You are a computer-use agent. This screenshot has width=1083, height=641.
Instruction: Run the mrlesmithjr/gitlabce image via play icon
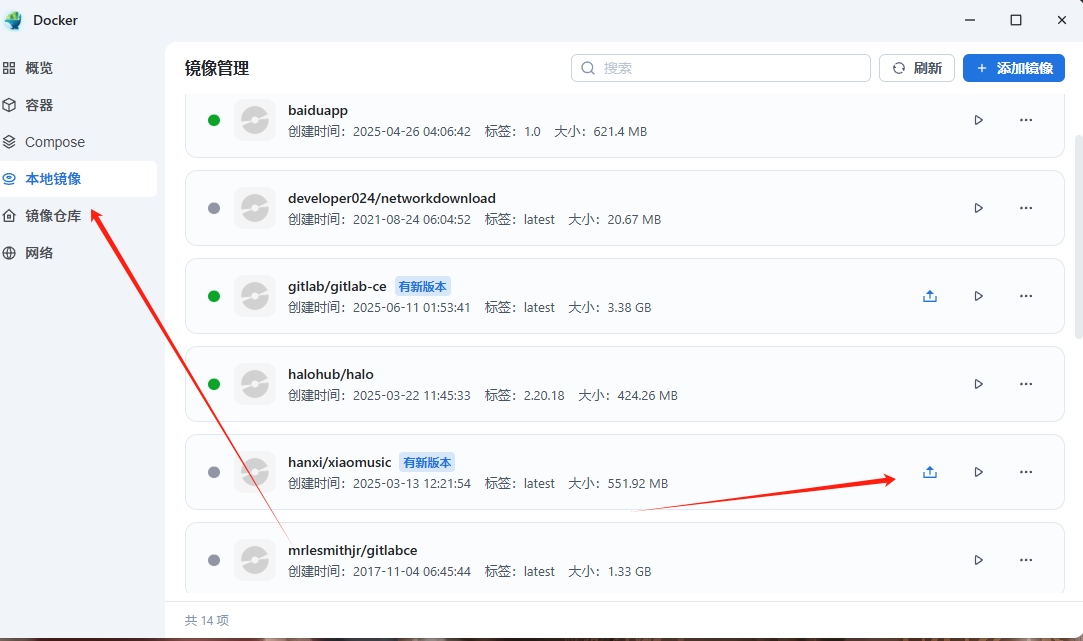(978, 560)
